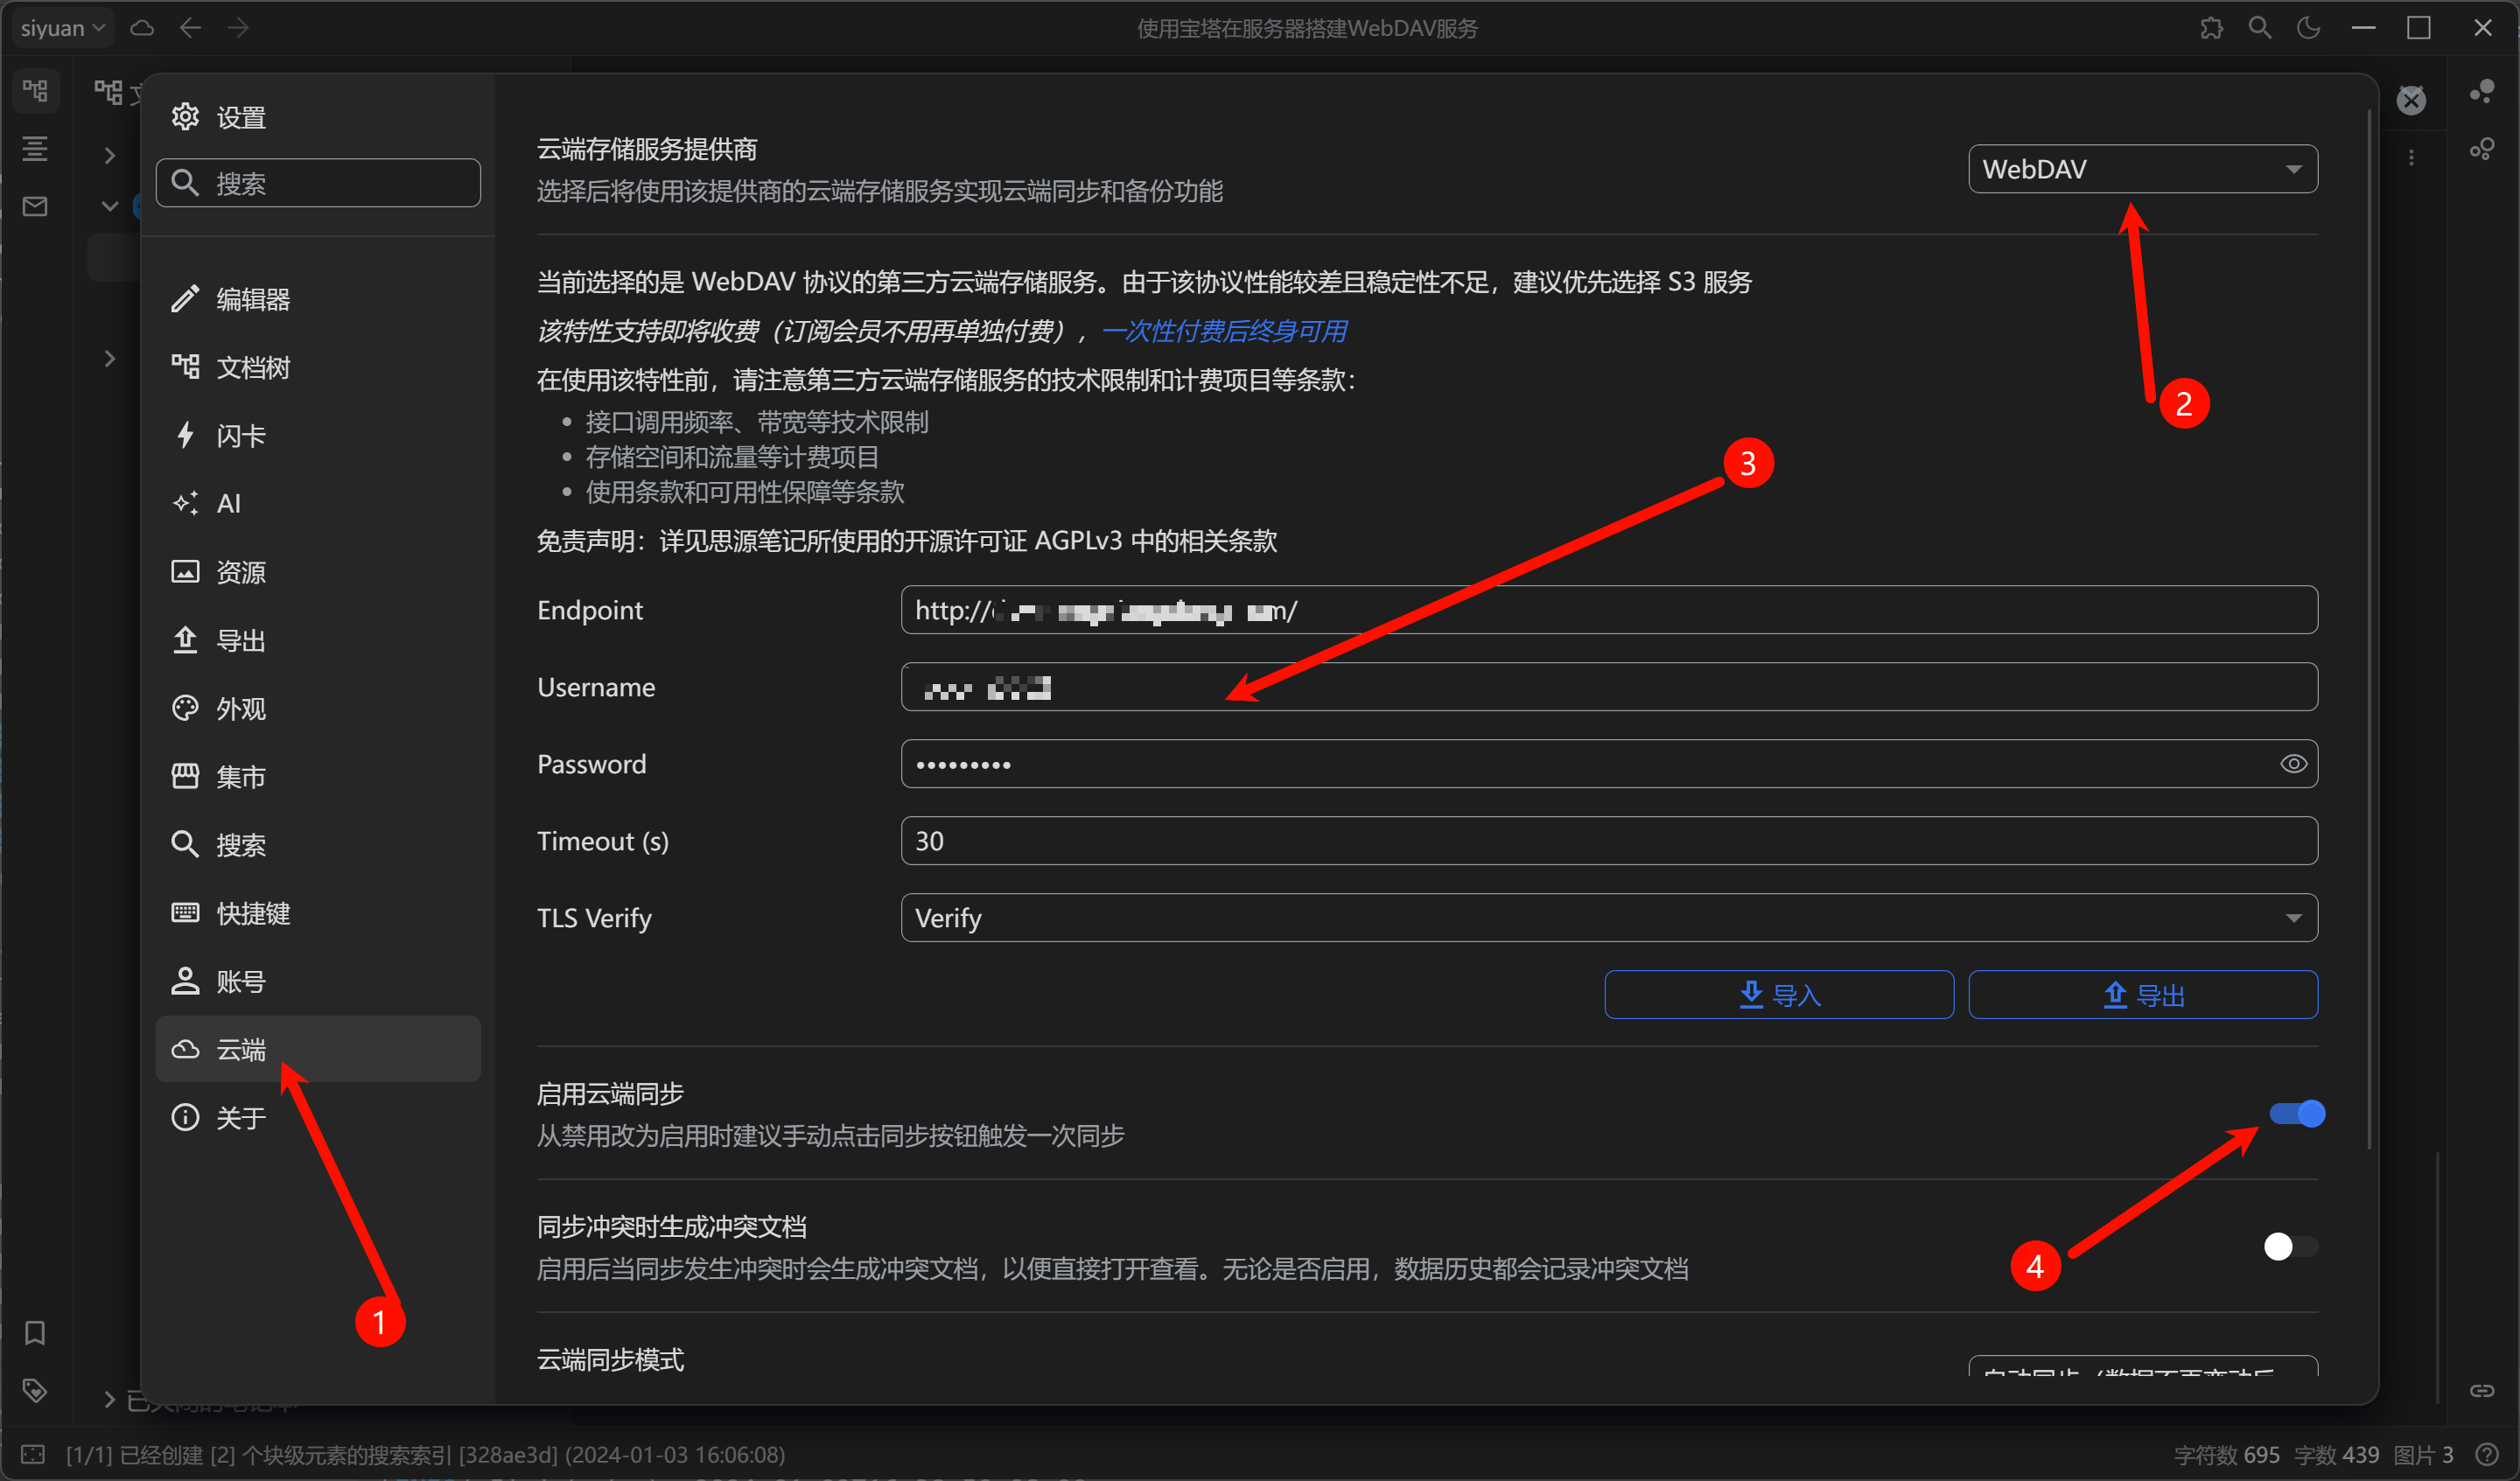Open the document tree dock icon
Image resolution: width=2520 pixels, height=1481 pixels.
pos(35,91)
